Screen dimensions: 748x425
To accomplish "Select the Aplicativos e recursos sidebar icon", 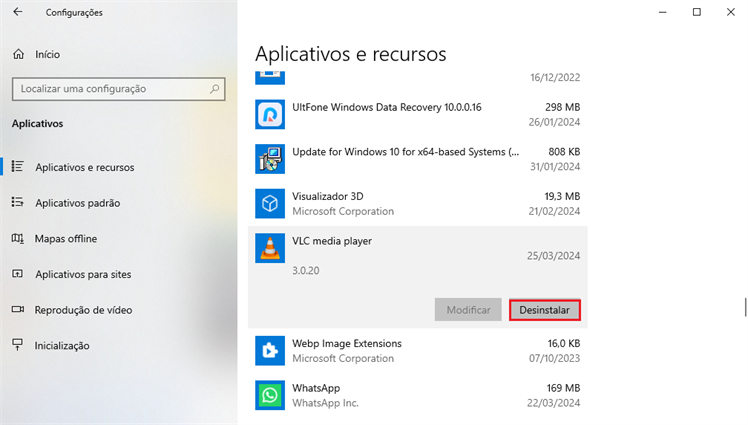I will pos(18,166).
